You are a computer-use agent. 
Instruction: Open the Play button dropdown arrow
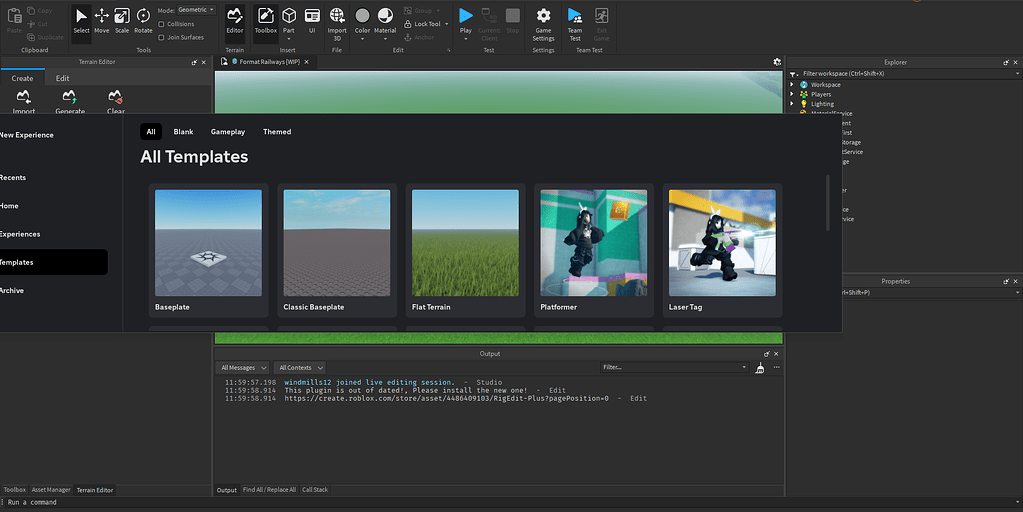click(466, 39)
